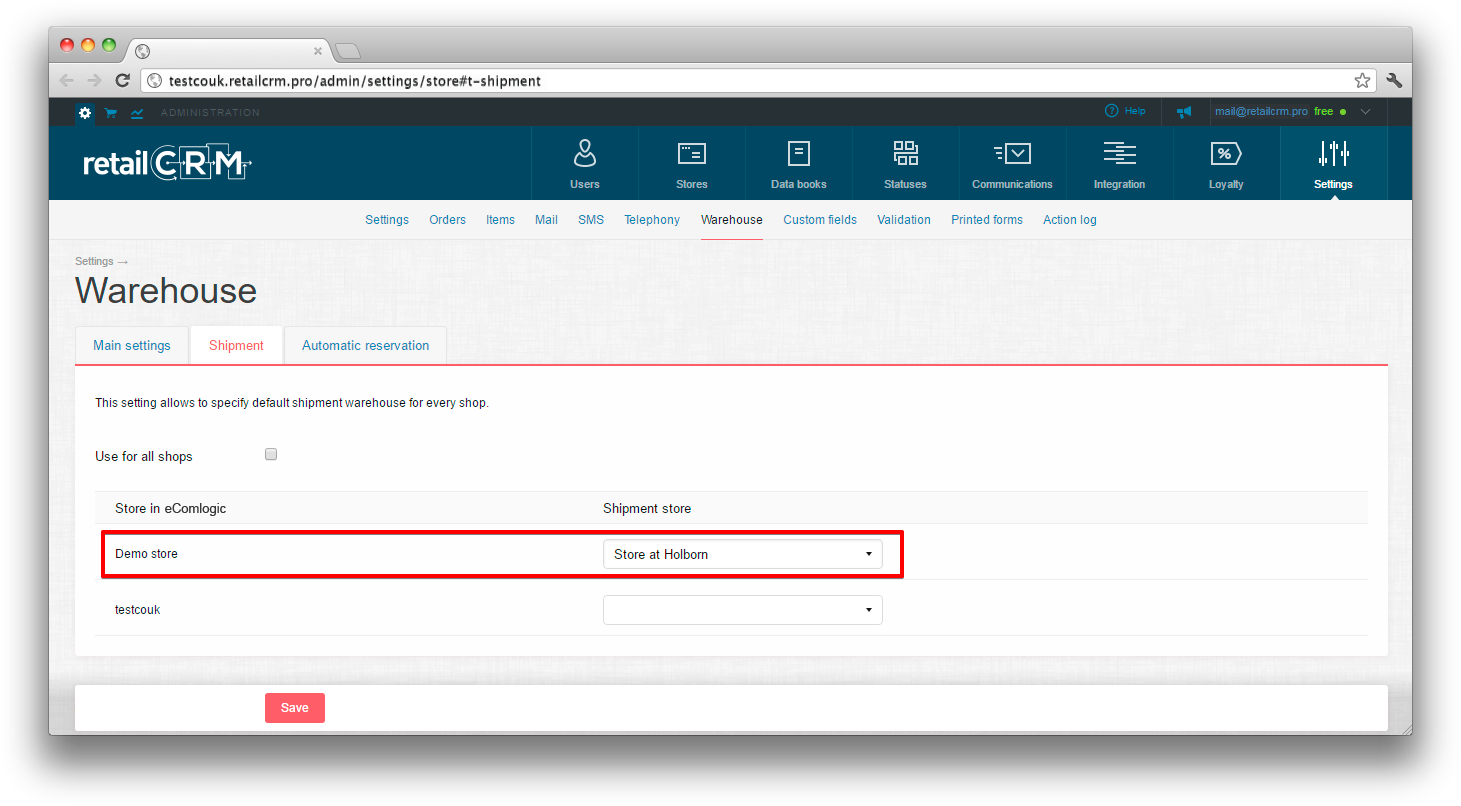The height and width of the screenshot is (806, 1461).
Task: Click the ADMINISTRATION label in top bar
Action: (210, 112)
